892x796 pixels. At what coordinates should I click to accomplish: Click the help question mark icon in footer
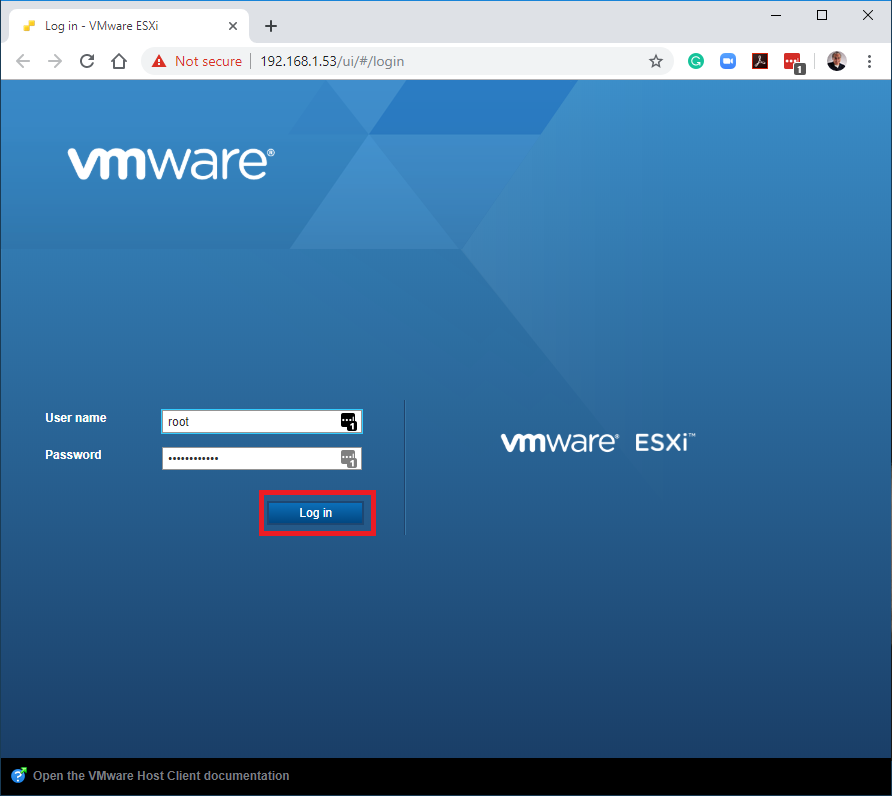click(x=19, y=776)
